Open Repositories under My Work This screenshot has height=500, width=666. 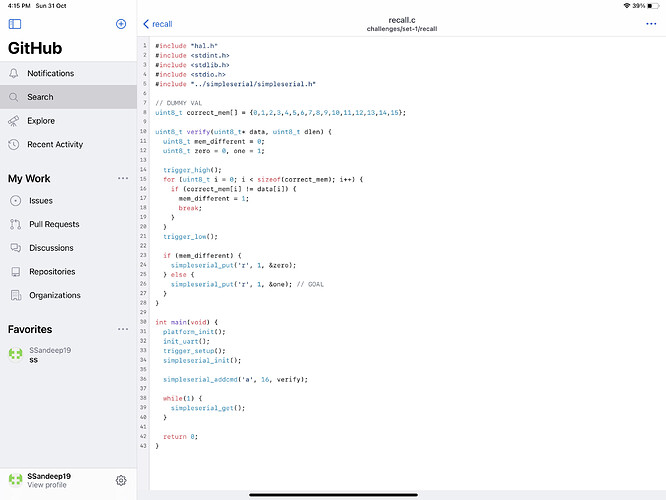coord(68,271)
